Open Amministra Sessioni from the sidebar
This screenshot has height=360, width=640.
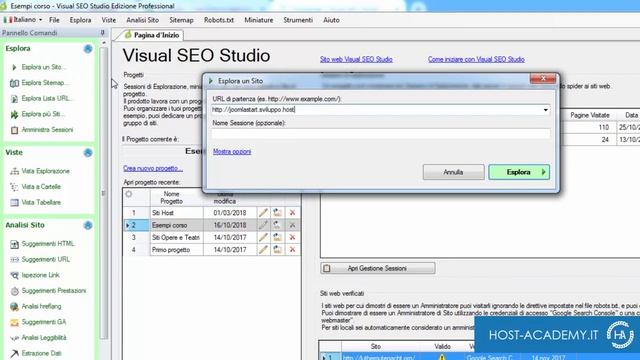(x=47, y=130)
